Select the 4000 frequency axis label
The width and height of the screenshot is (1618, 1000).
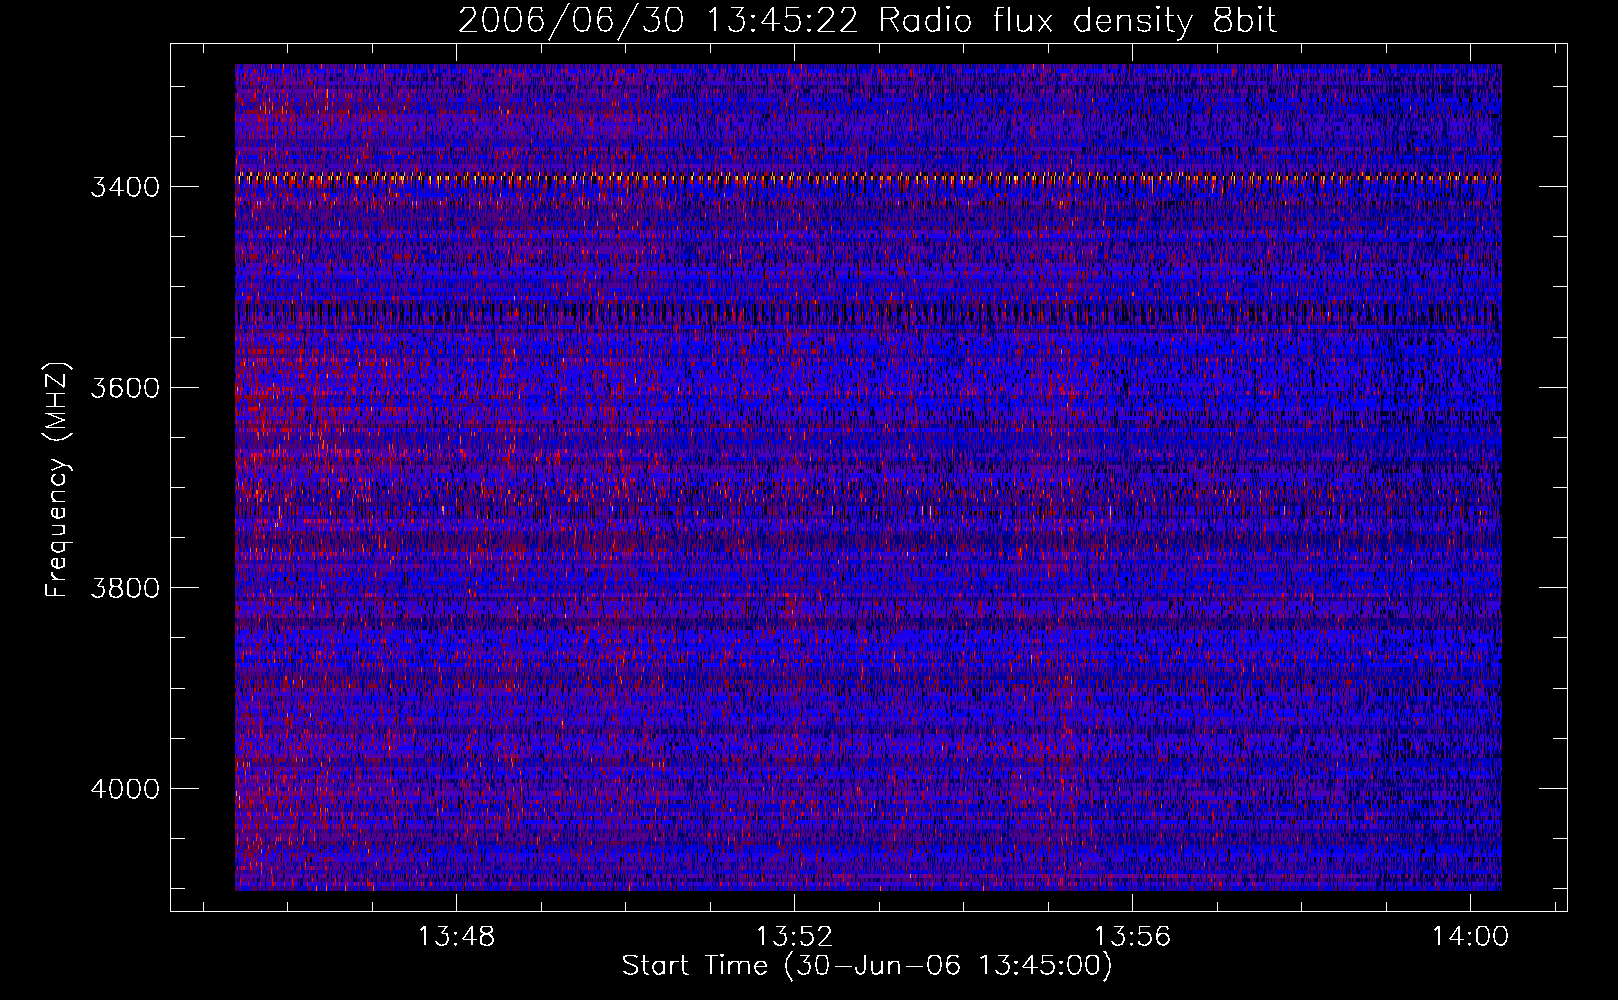pyautogui.click(x=125, y=789)
